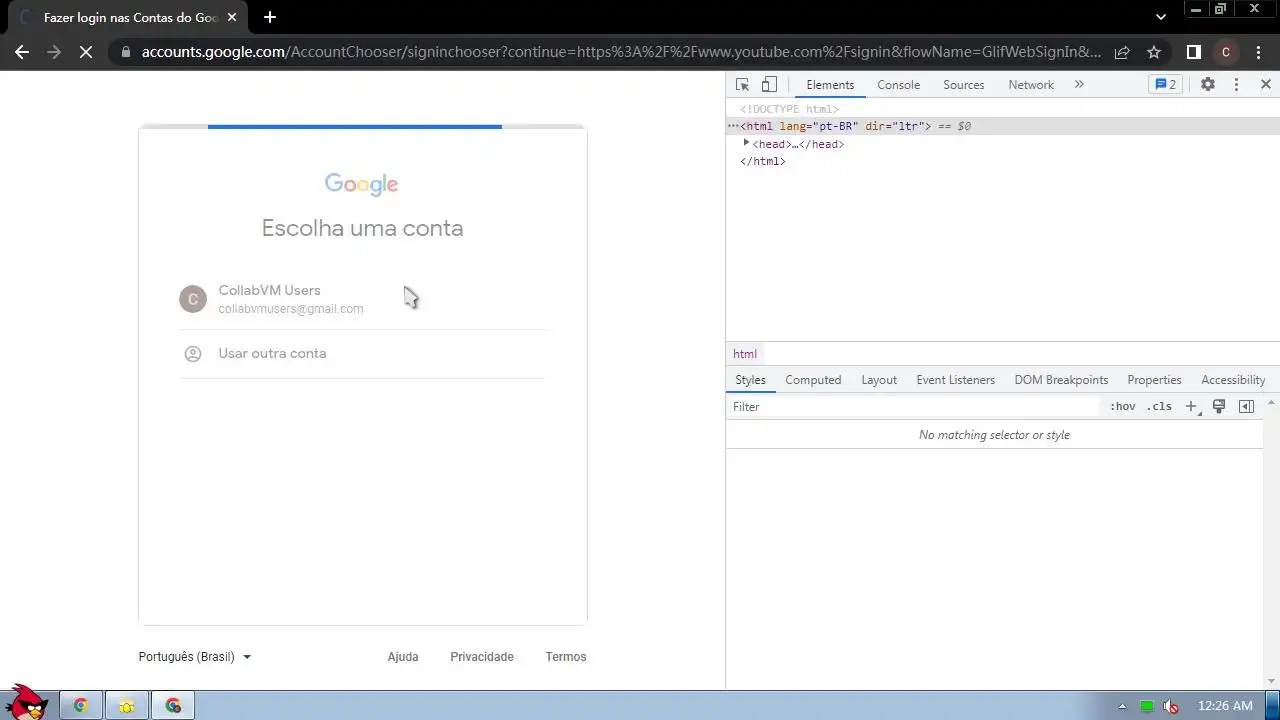Image resolution: width=1280 pixels, height=720 pixels.
Task: Open a new browser tab
Action: (x=269, y=17)
